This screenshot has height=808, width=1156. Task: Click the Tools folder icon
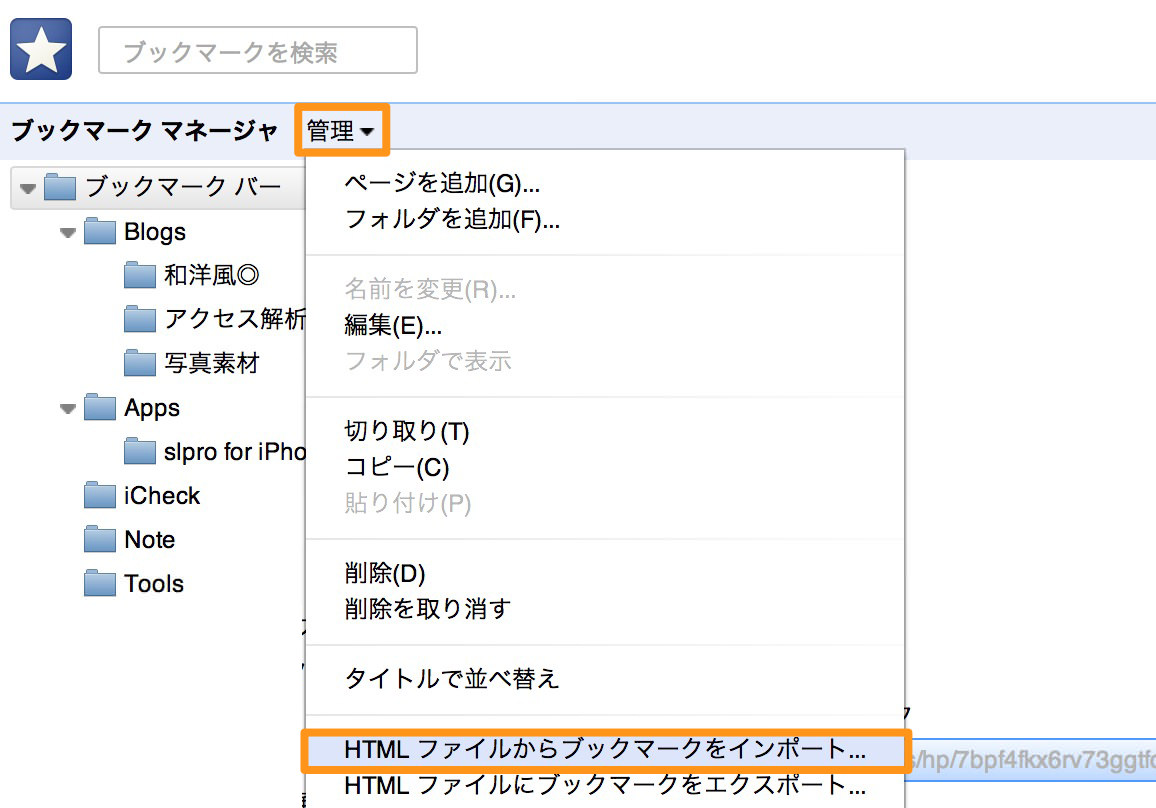point(100,583)
